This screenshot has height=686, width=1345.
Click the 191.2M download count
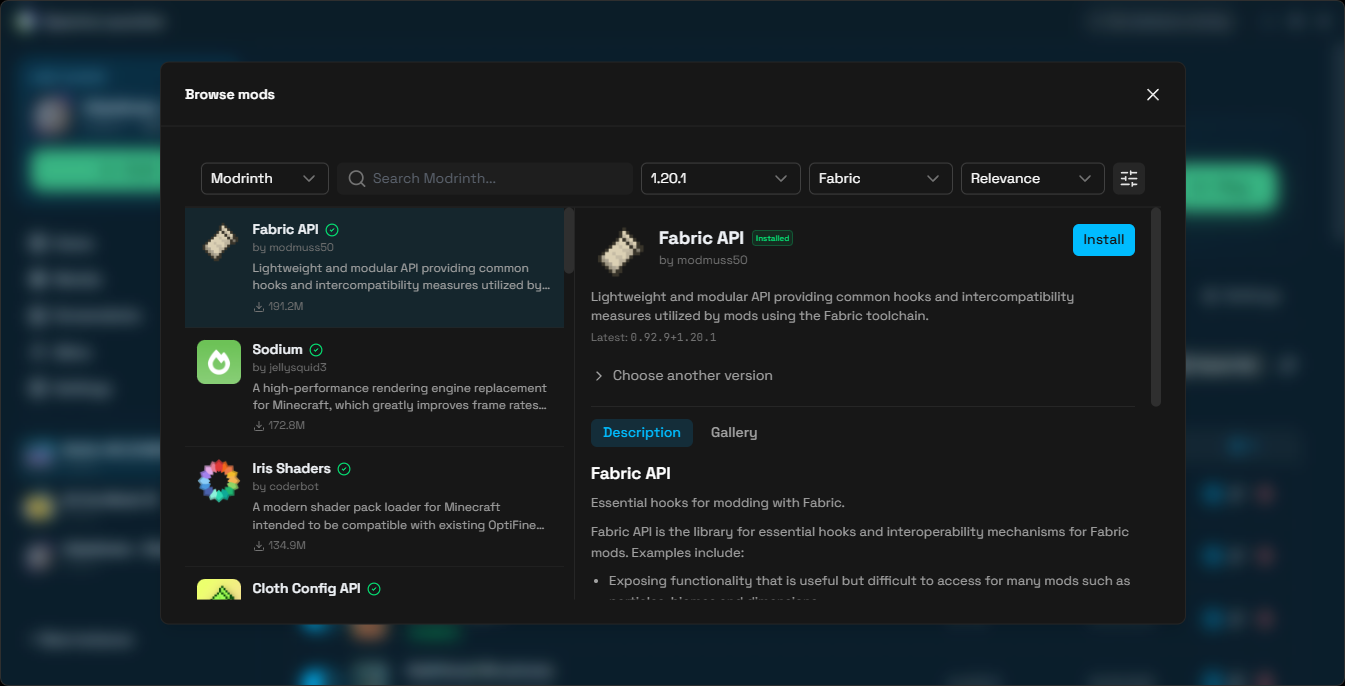pos(286,307)
